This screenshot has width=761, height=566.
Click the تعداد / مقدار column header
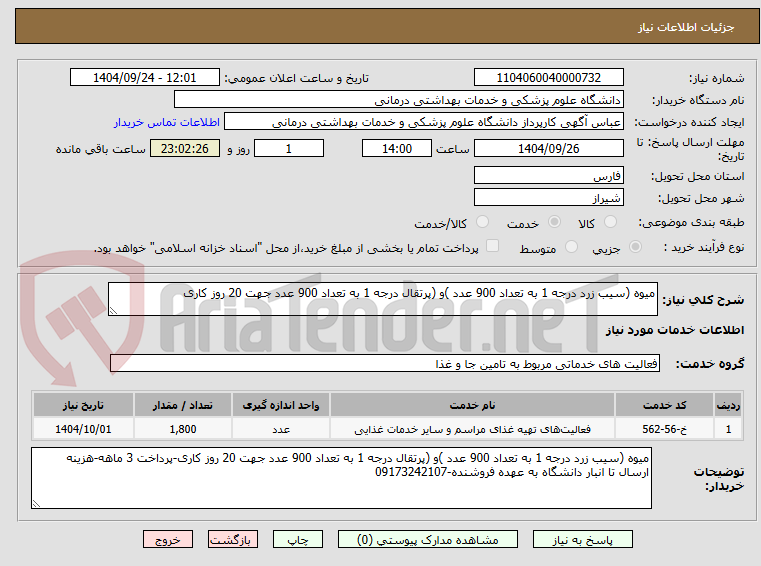(x=183, y=405)
